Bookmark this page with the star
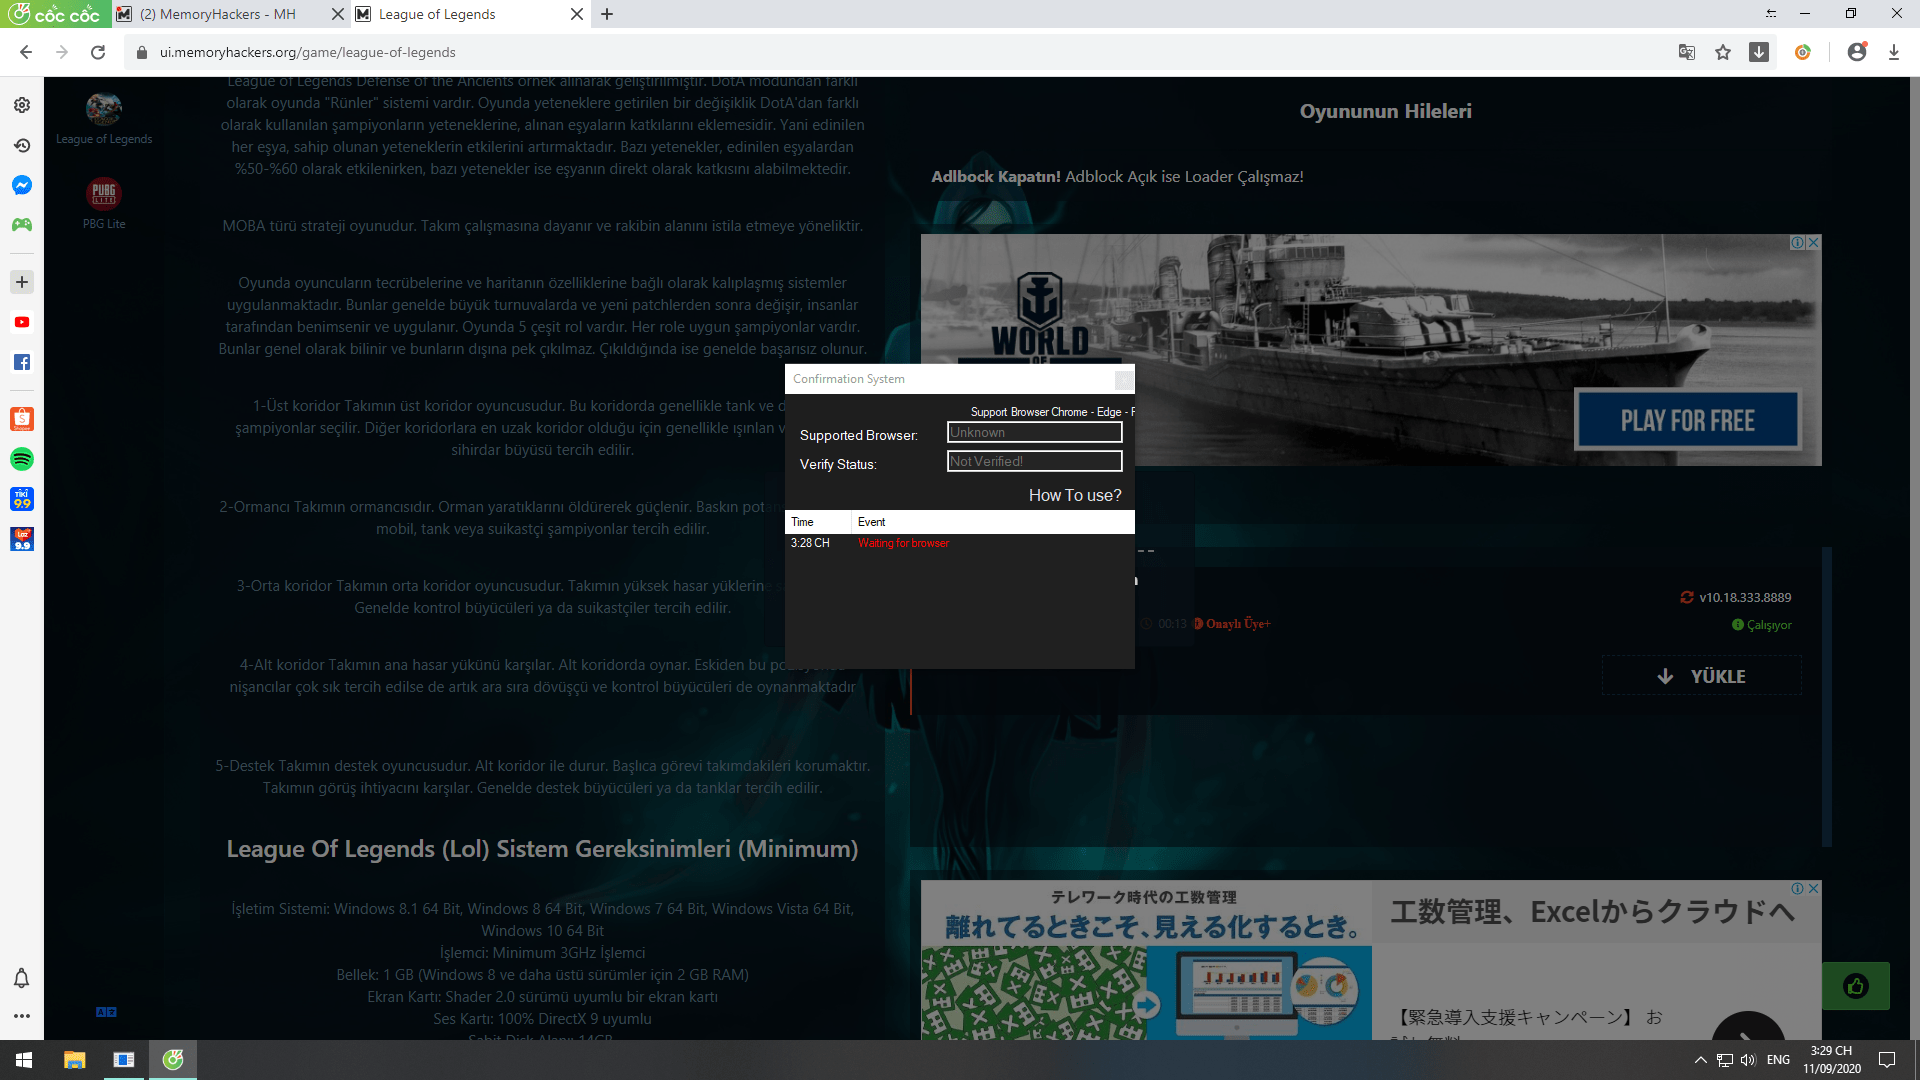Viewport: 1920px width, 1080px height. click(x=1723, y=52)
